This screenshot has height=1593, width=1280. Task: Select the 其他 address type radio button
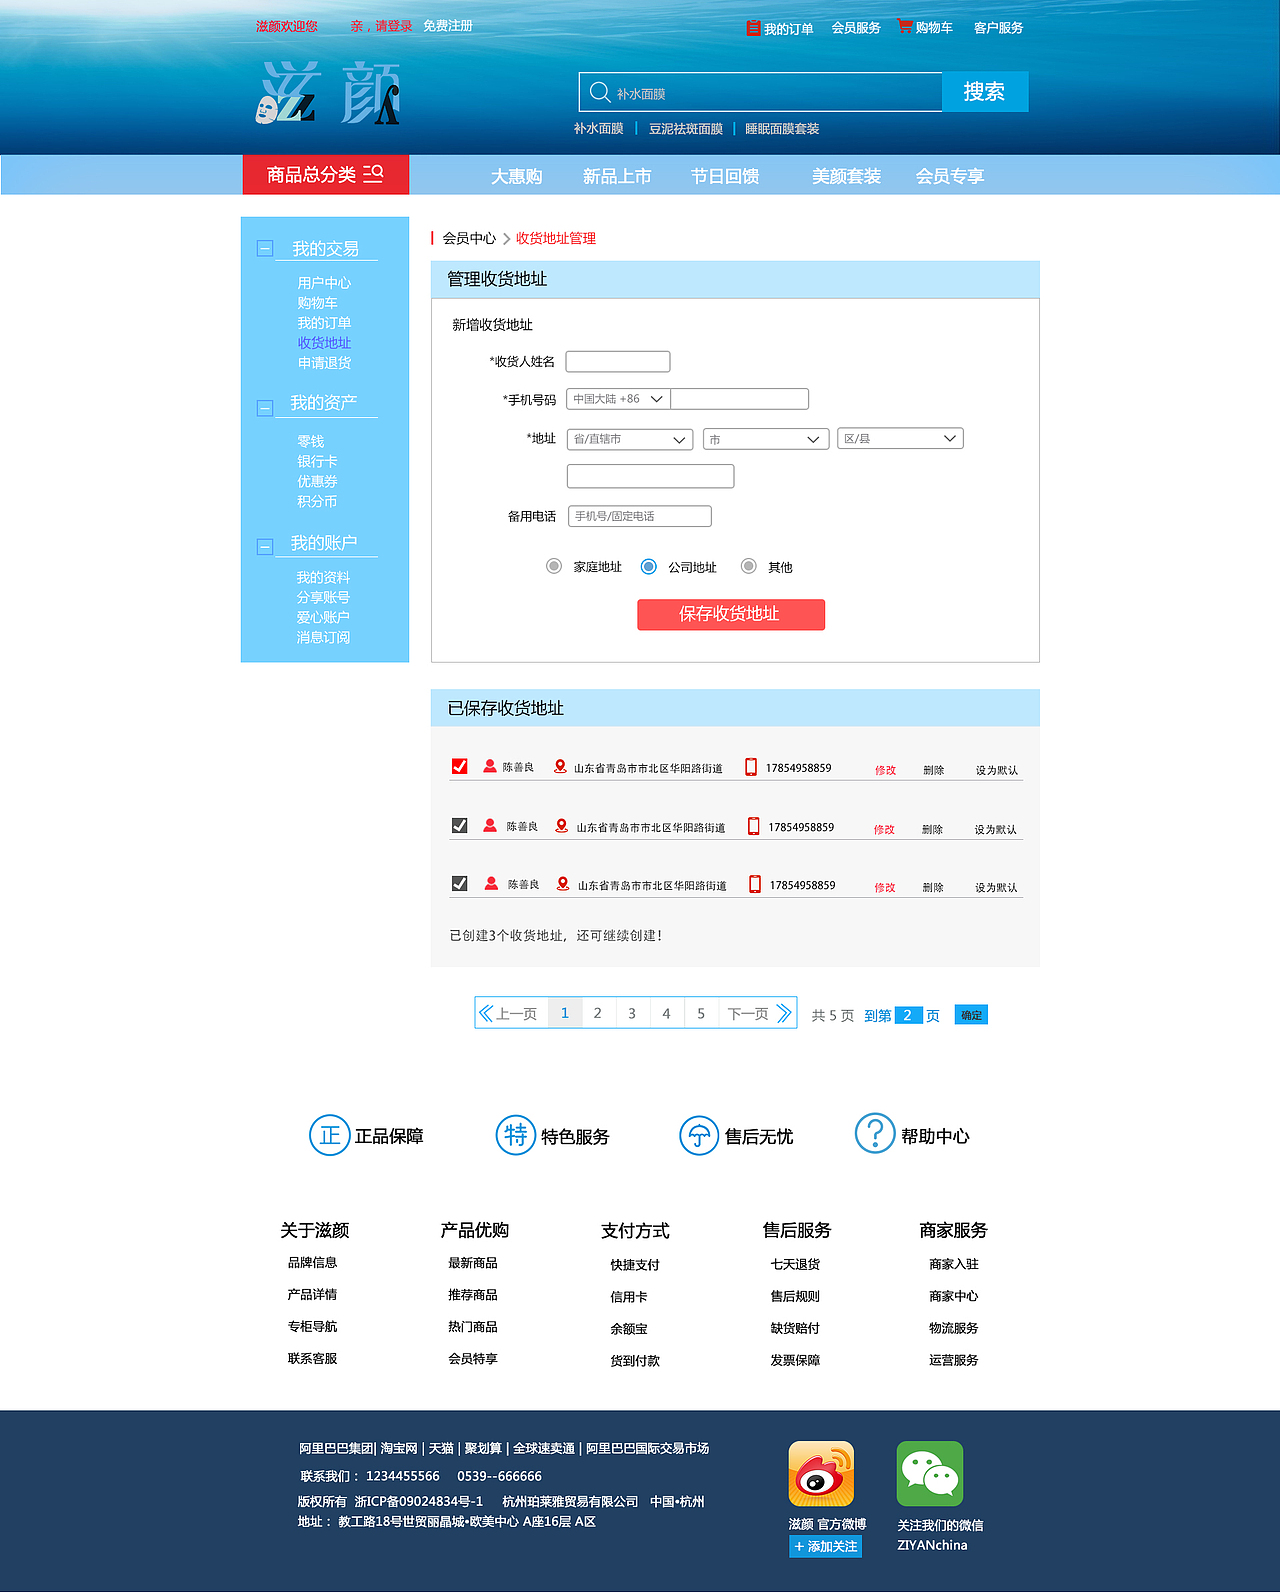coord(748,566)
